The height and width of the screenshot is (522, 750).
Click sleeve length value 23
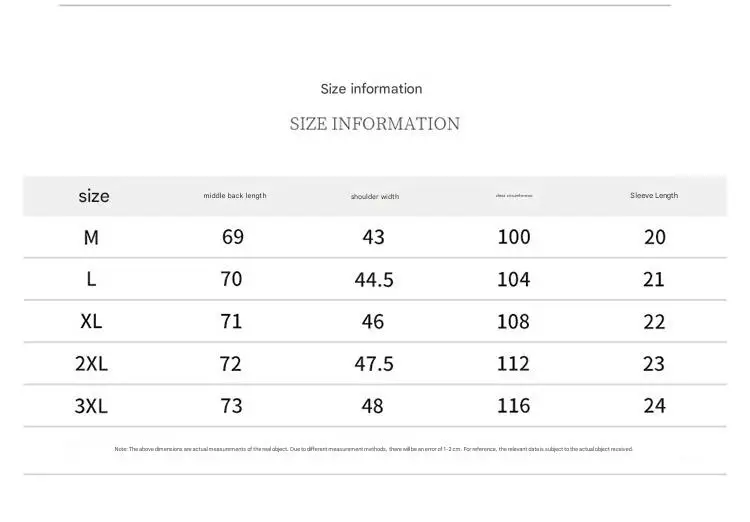pos(654,364)
